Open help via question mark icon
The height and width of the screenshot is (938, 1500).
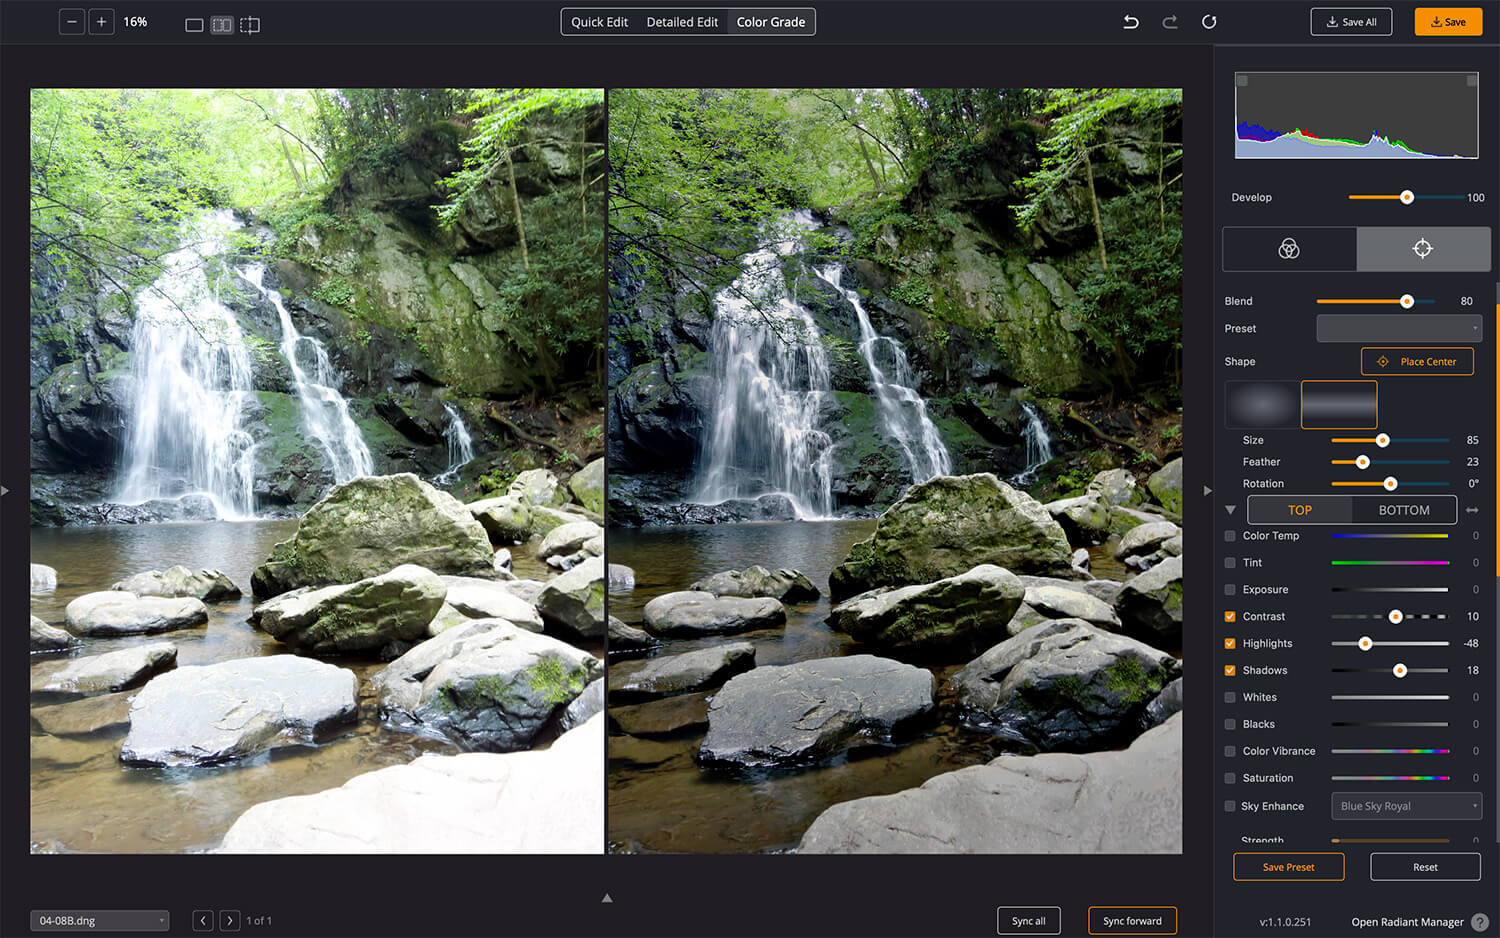click(x=1480, y=922)
